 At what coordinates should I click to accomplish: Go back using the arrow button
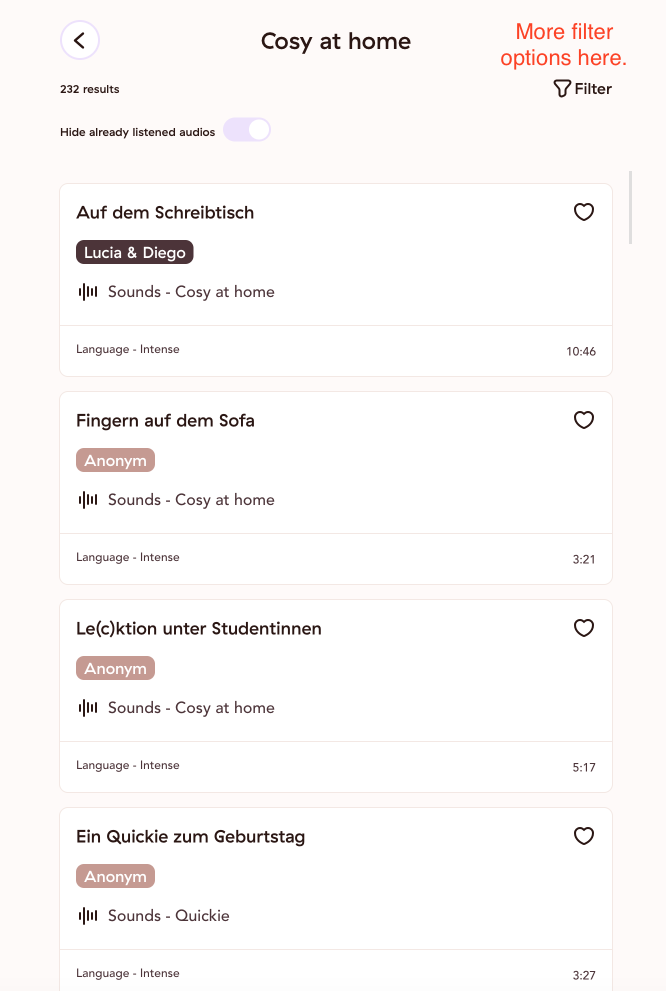click(80, 40)
